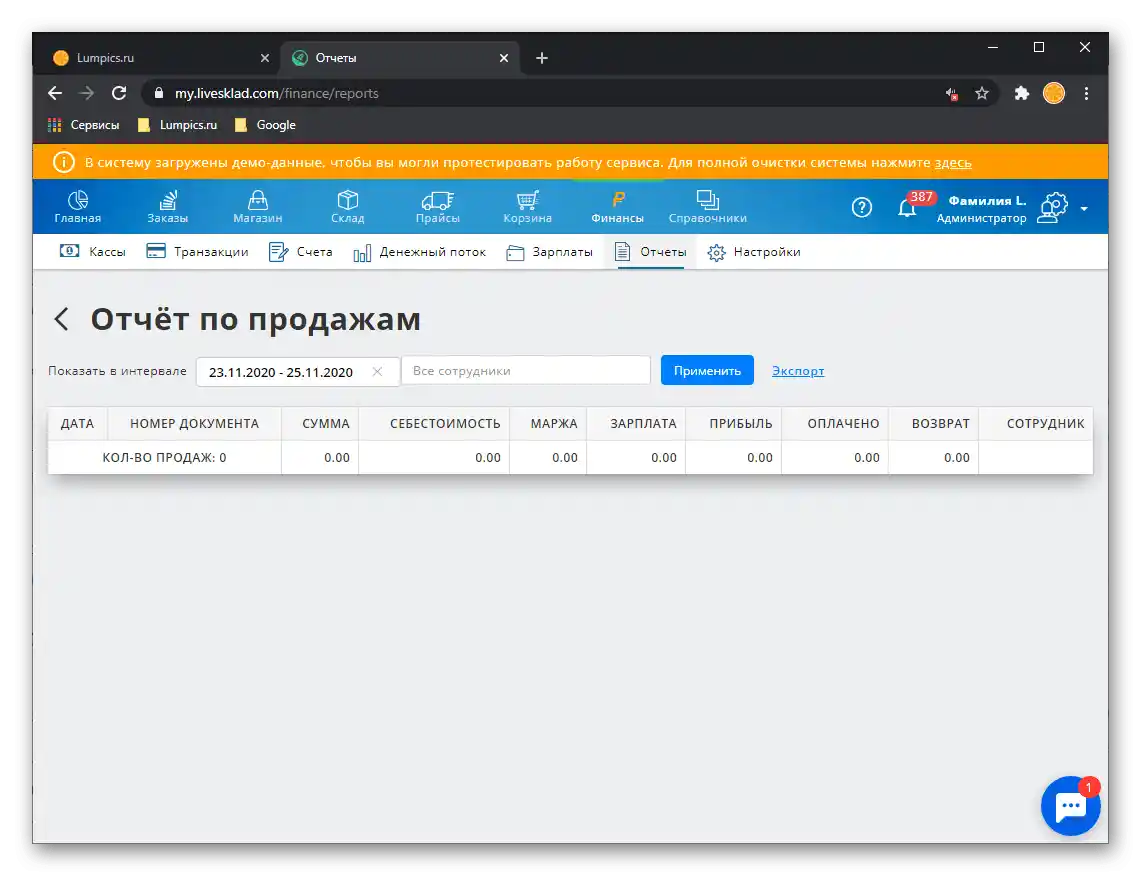Image resolution: width=1141 pixels, height=876 pixels.
Task: Navigate to the Справочники section
Action: pyautogui.click(x=708, y=206)
